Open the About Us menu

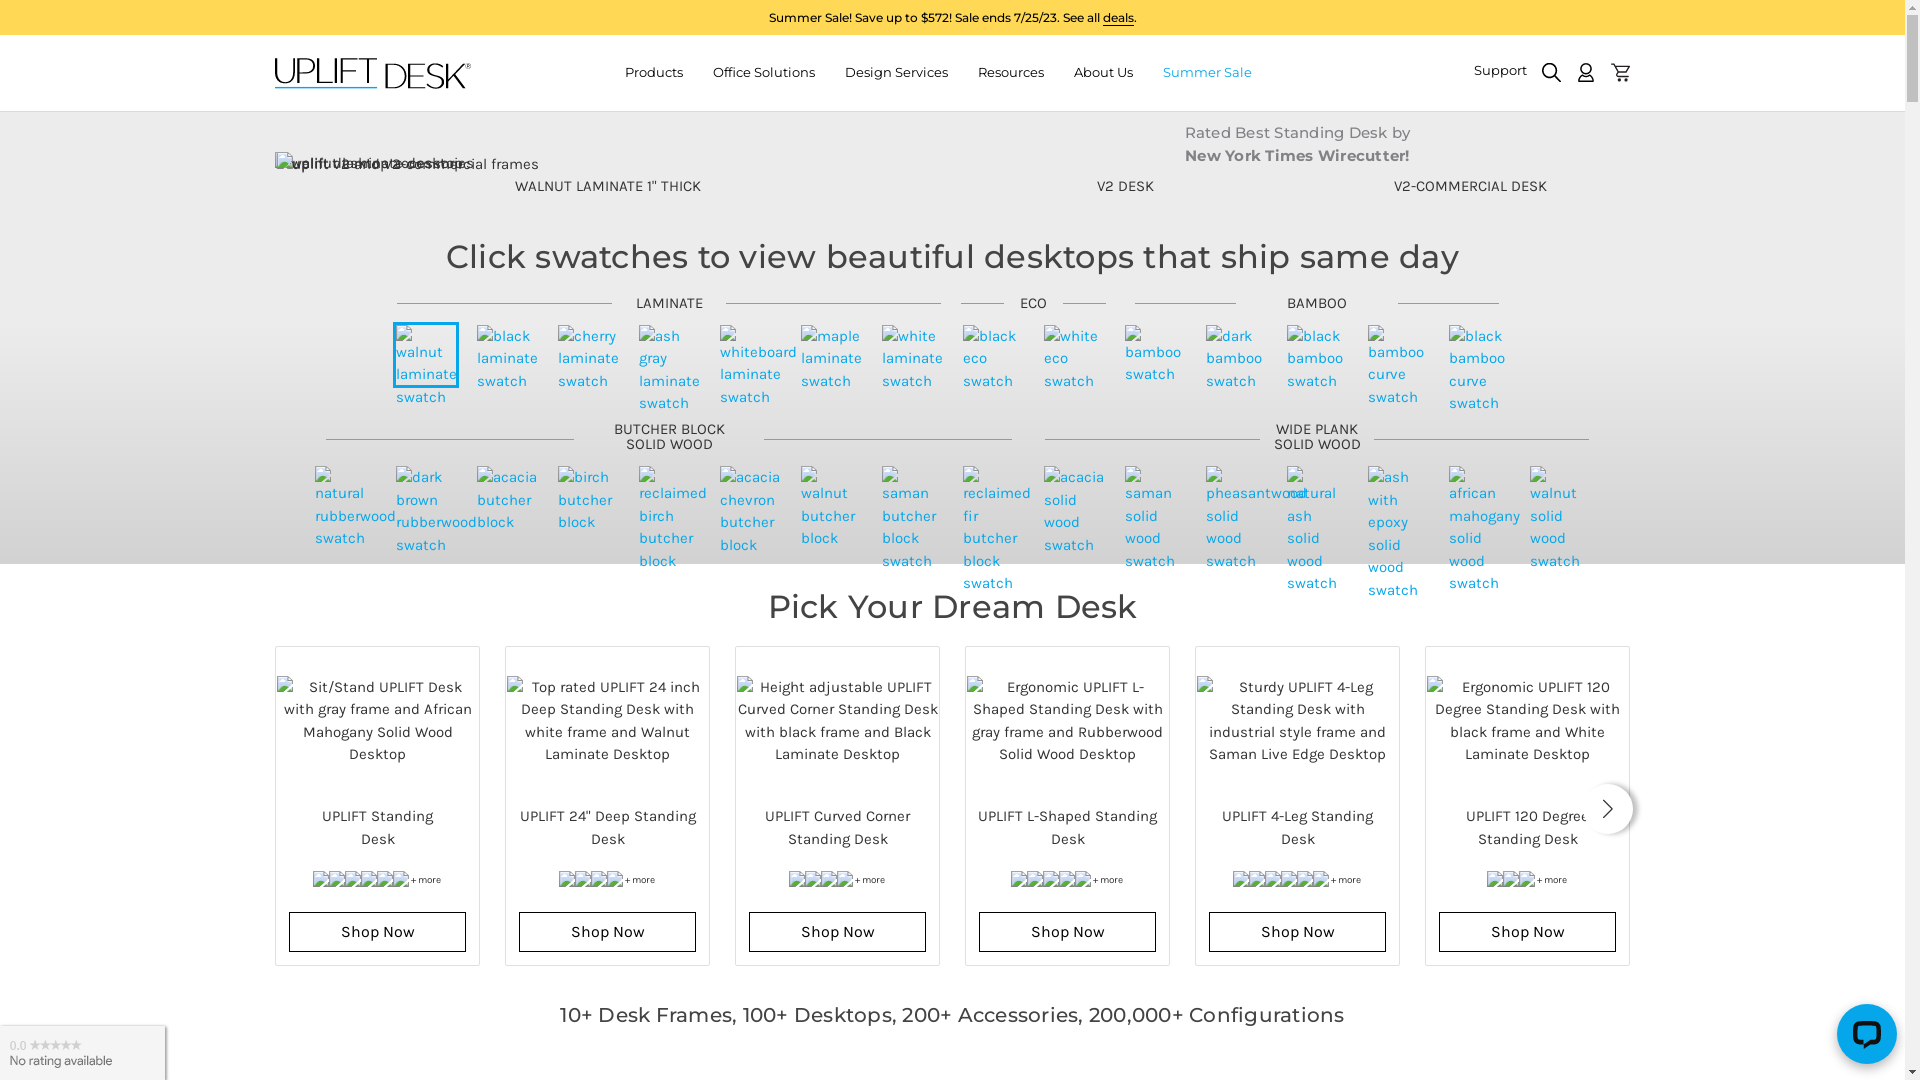(x=1103, y=72)
